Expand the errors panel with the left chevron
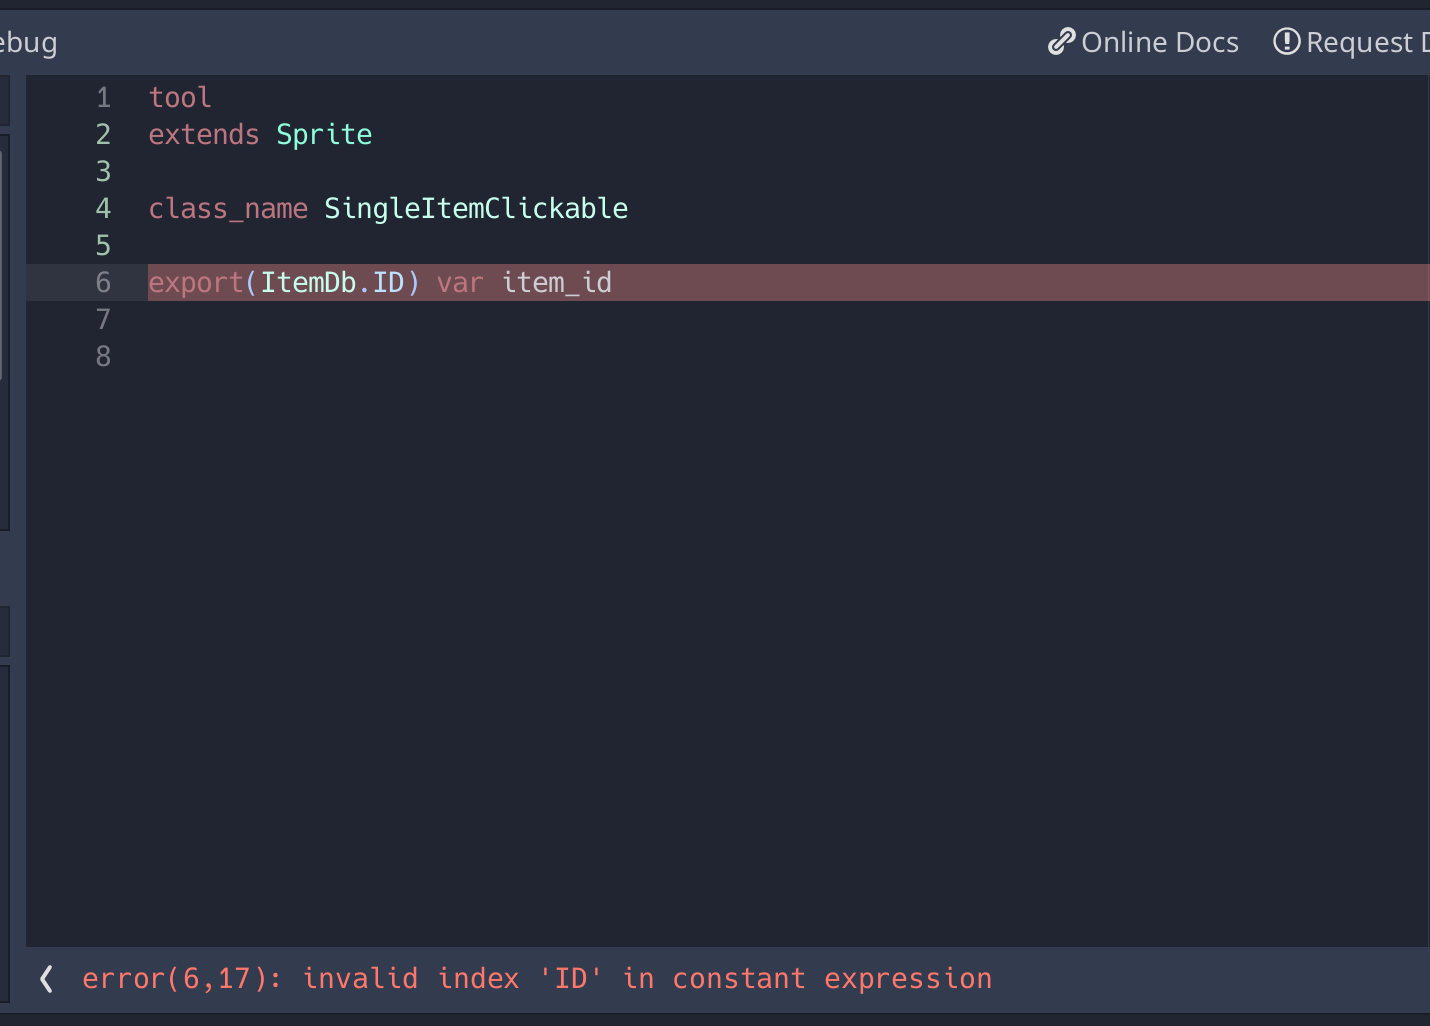Viewport: 1430px width, 1026px height. pos(45,978)
